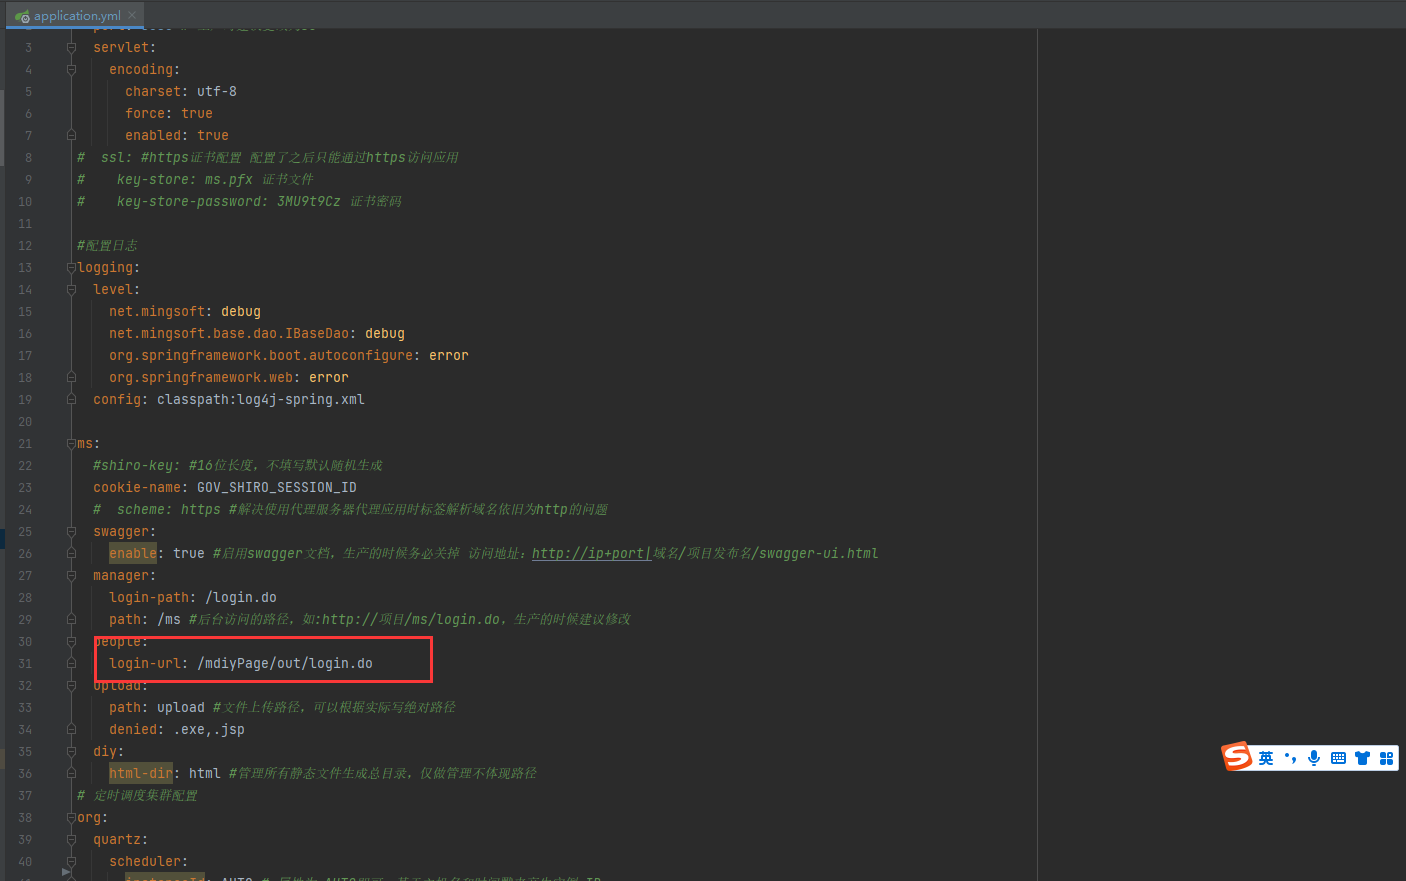The height and width of the screenshot is (881, 1406).
Task: Fold the quartz block in the gutter
Action: click(x=71, y=839)
